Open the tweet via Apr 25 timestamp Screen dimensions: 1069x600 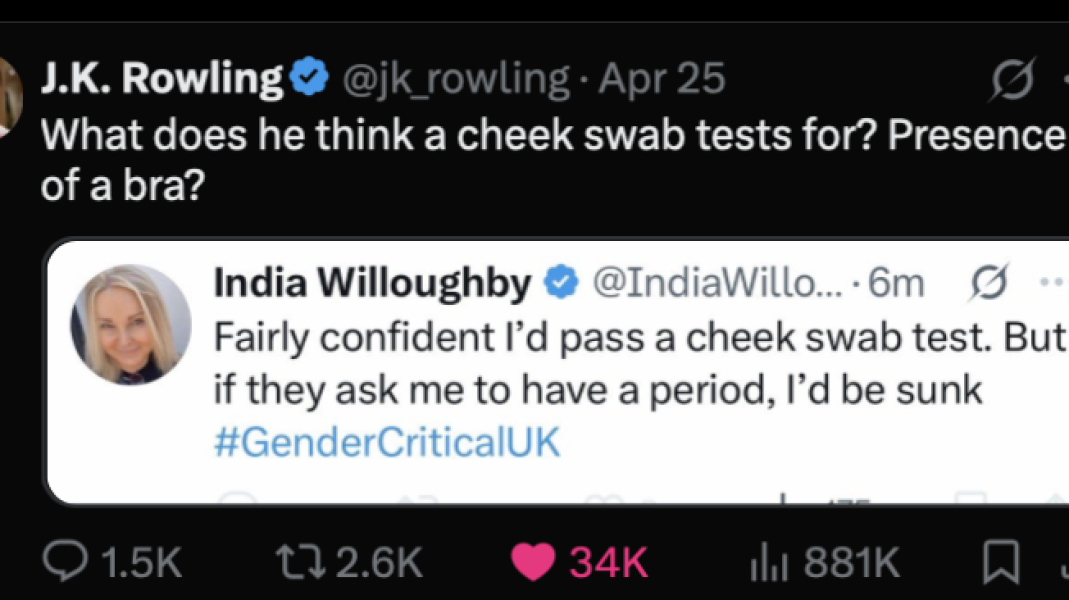pyautogui.click(x=660, y=77)
